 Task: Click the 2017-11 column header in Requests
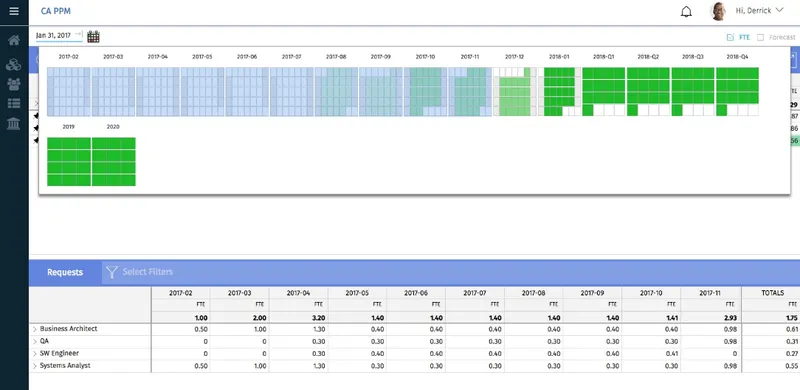pos(711,293)
